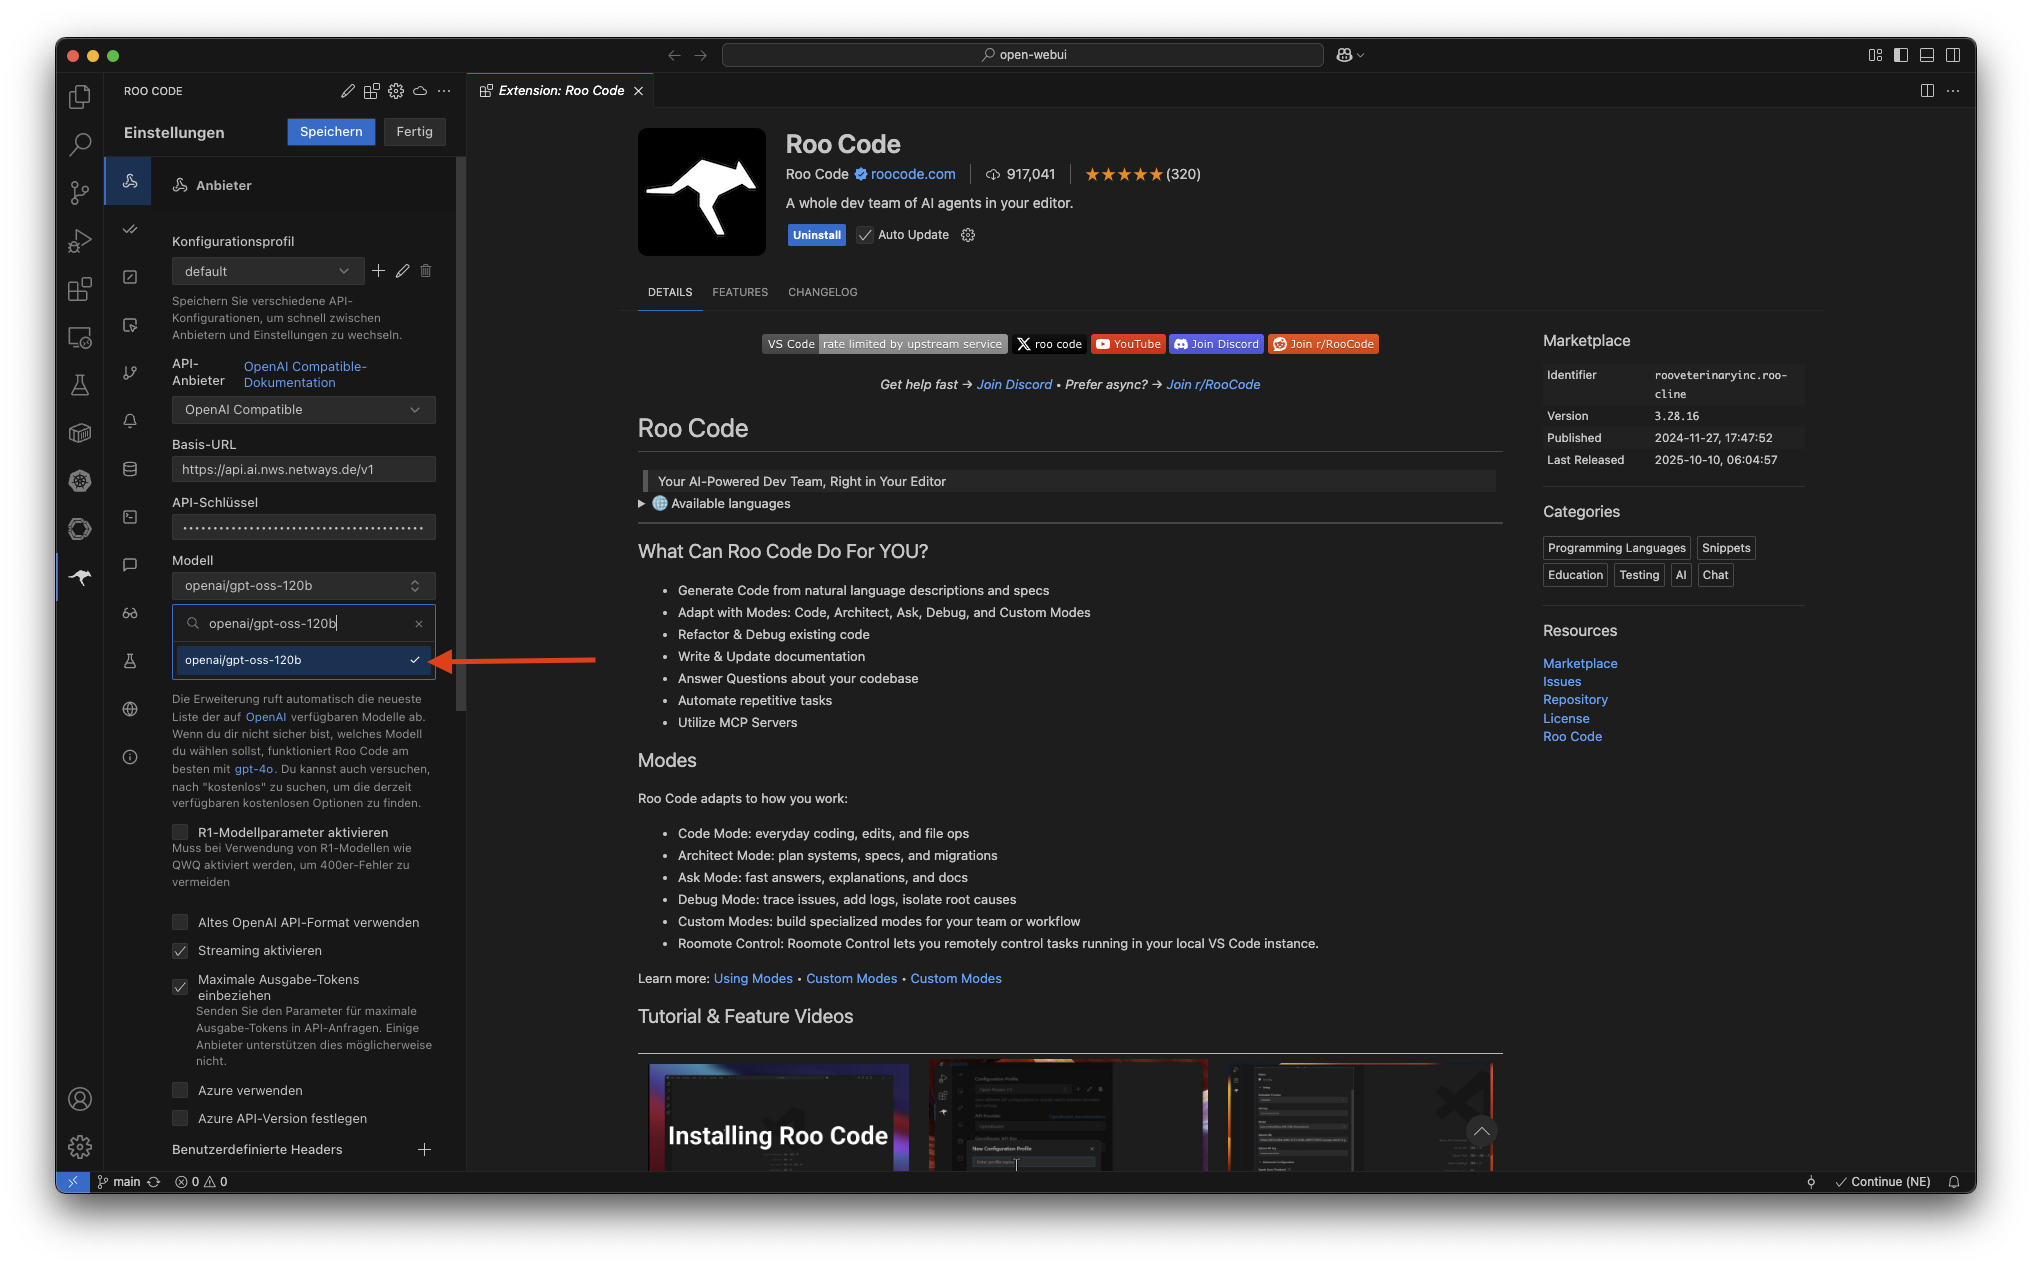
Task: Open the Search view in the activity bar
Action: point(80,144)
